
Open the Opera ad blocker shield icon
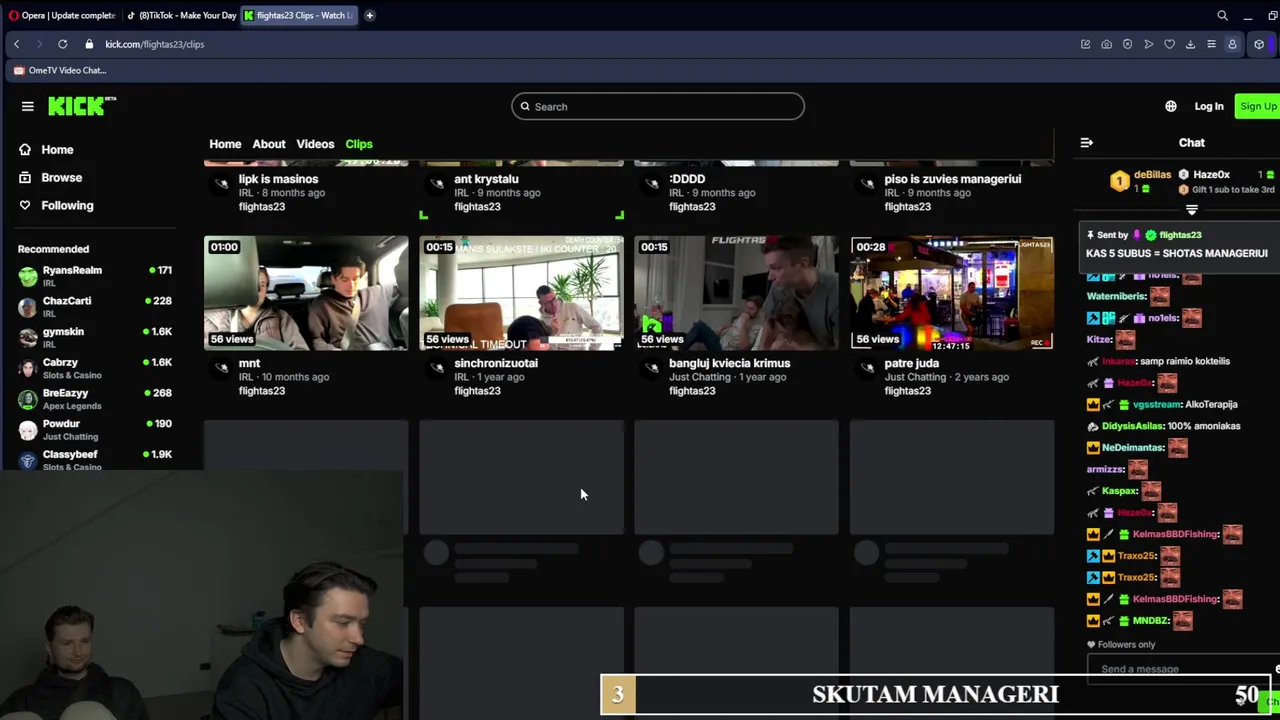(x=1127, y=44)
